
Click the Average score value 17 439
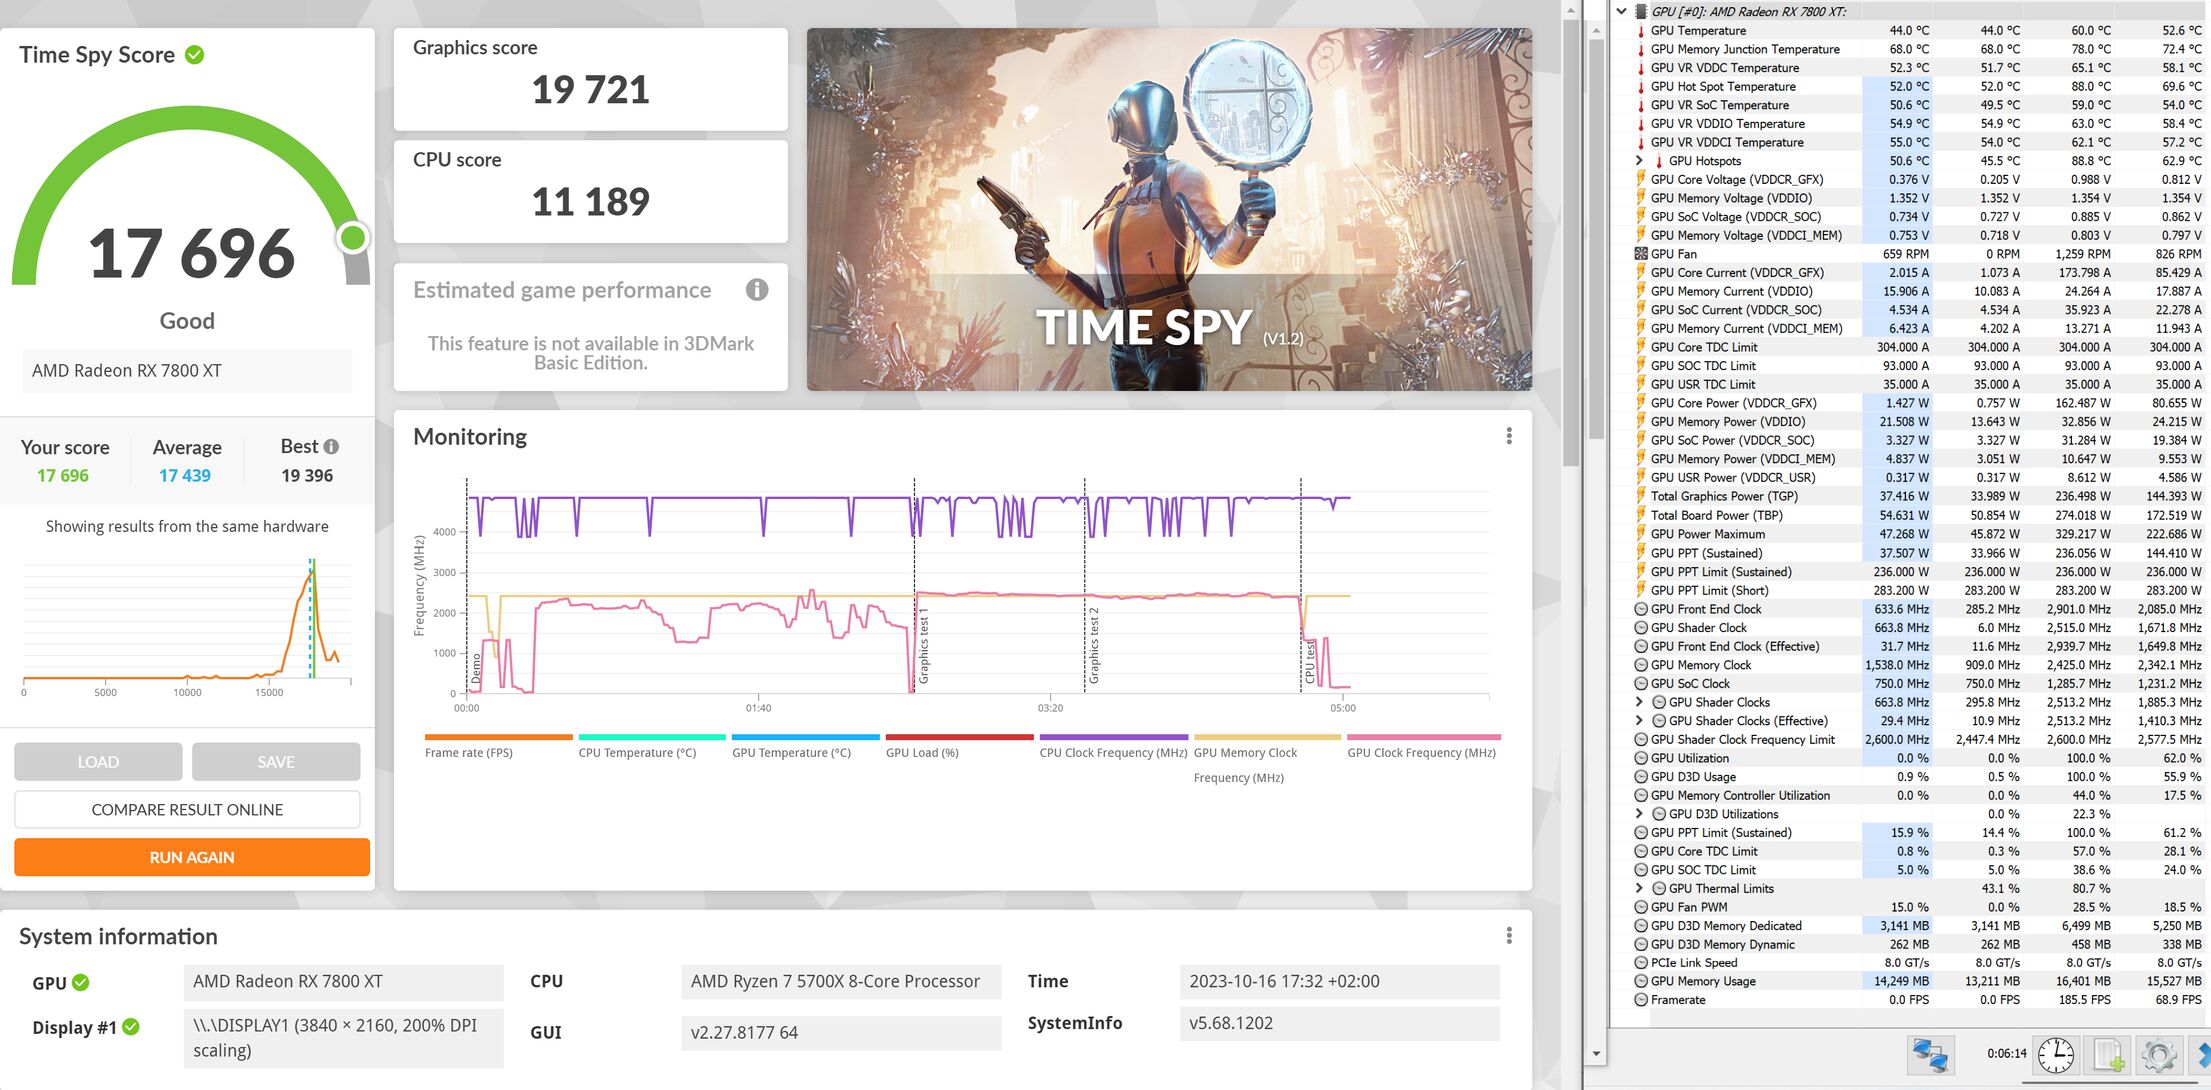click(185, 476)
